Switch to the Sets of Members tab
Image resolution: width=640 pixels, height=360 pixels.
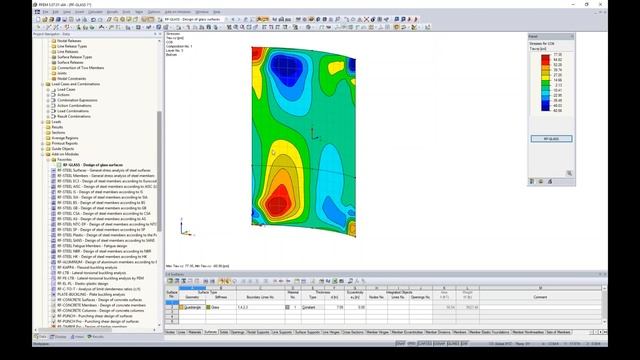(558, 332)
